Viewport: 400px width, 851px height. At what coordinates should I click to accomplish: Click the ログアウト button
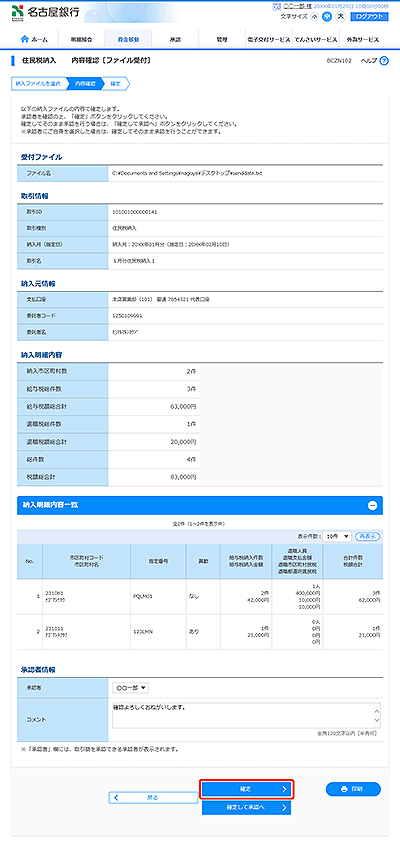point(370,16)
